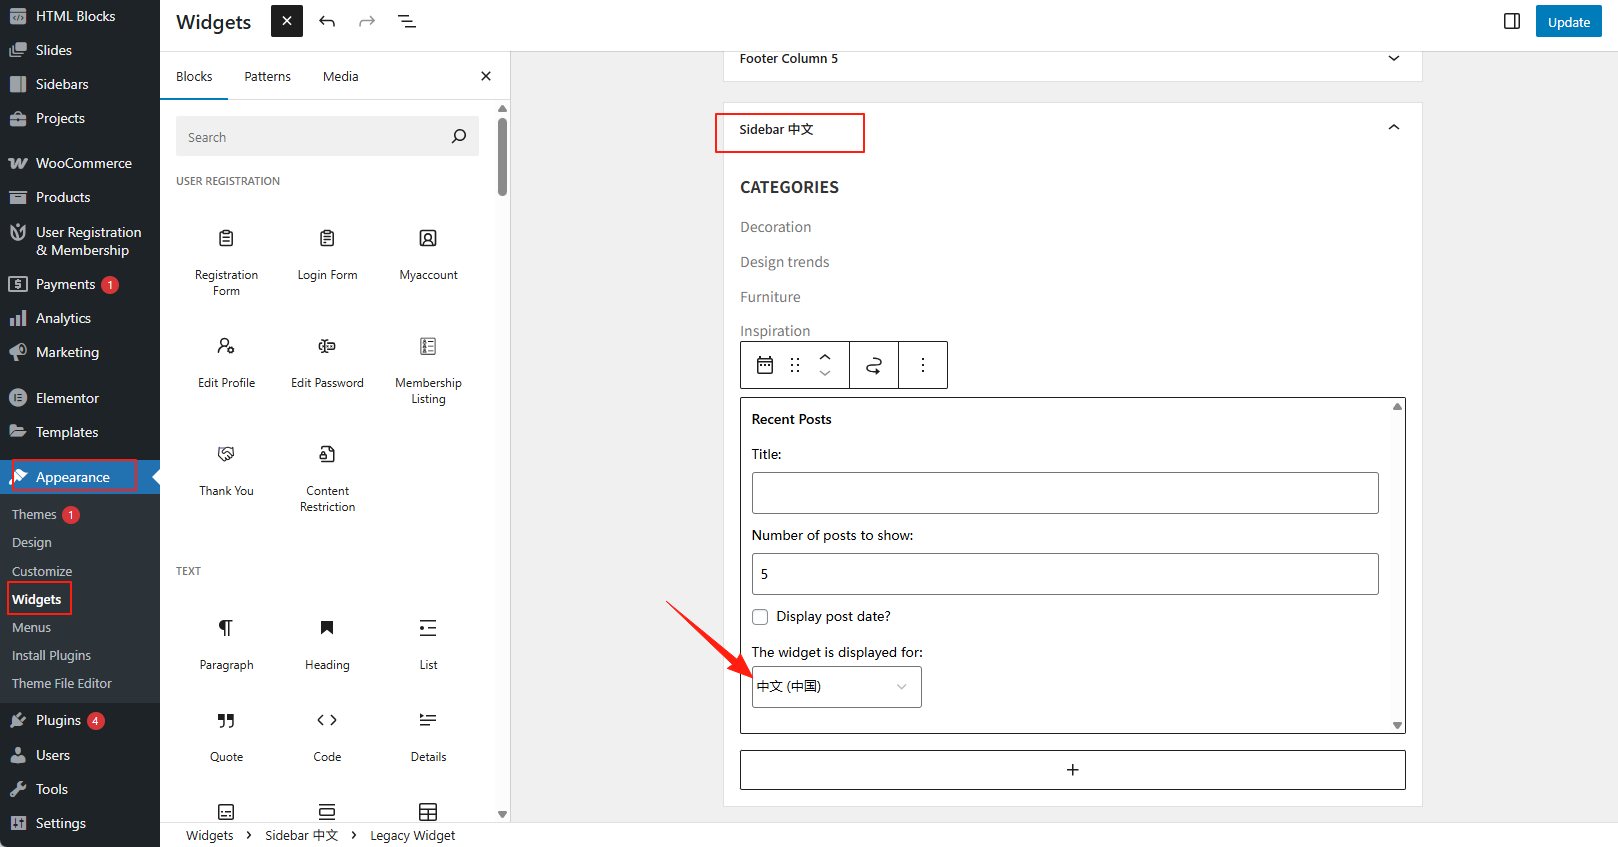Enable the Display post date checkbox
The height and width of the screenshot is (847, 1618).
coord(760,617)
